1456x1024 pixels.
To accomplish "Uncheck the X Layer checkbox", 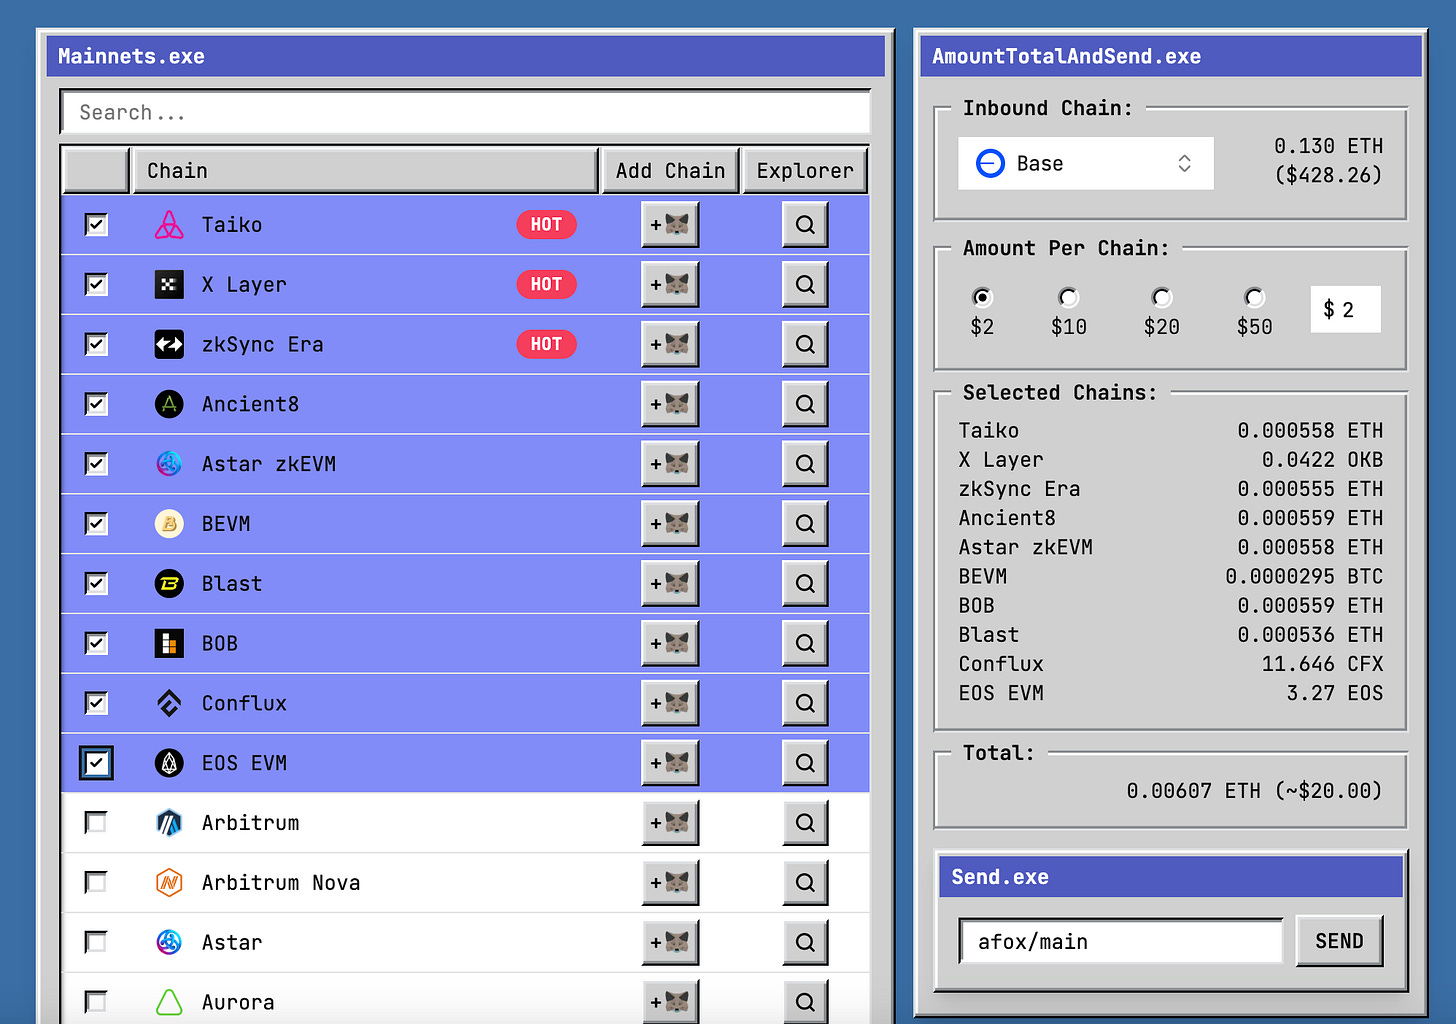I will pos(96,285).
